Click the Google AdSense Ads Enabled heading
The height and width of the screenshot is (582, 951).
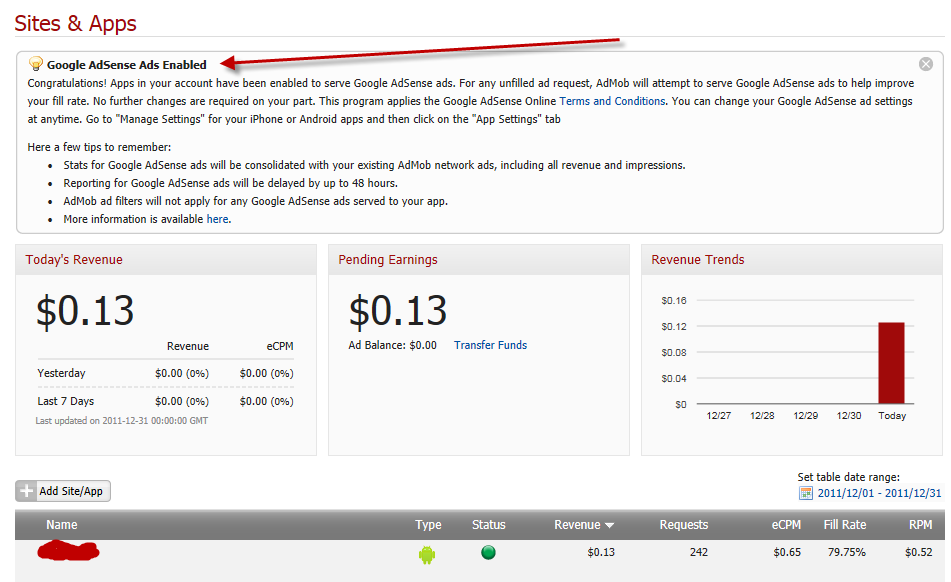127,65
